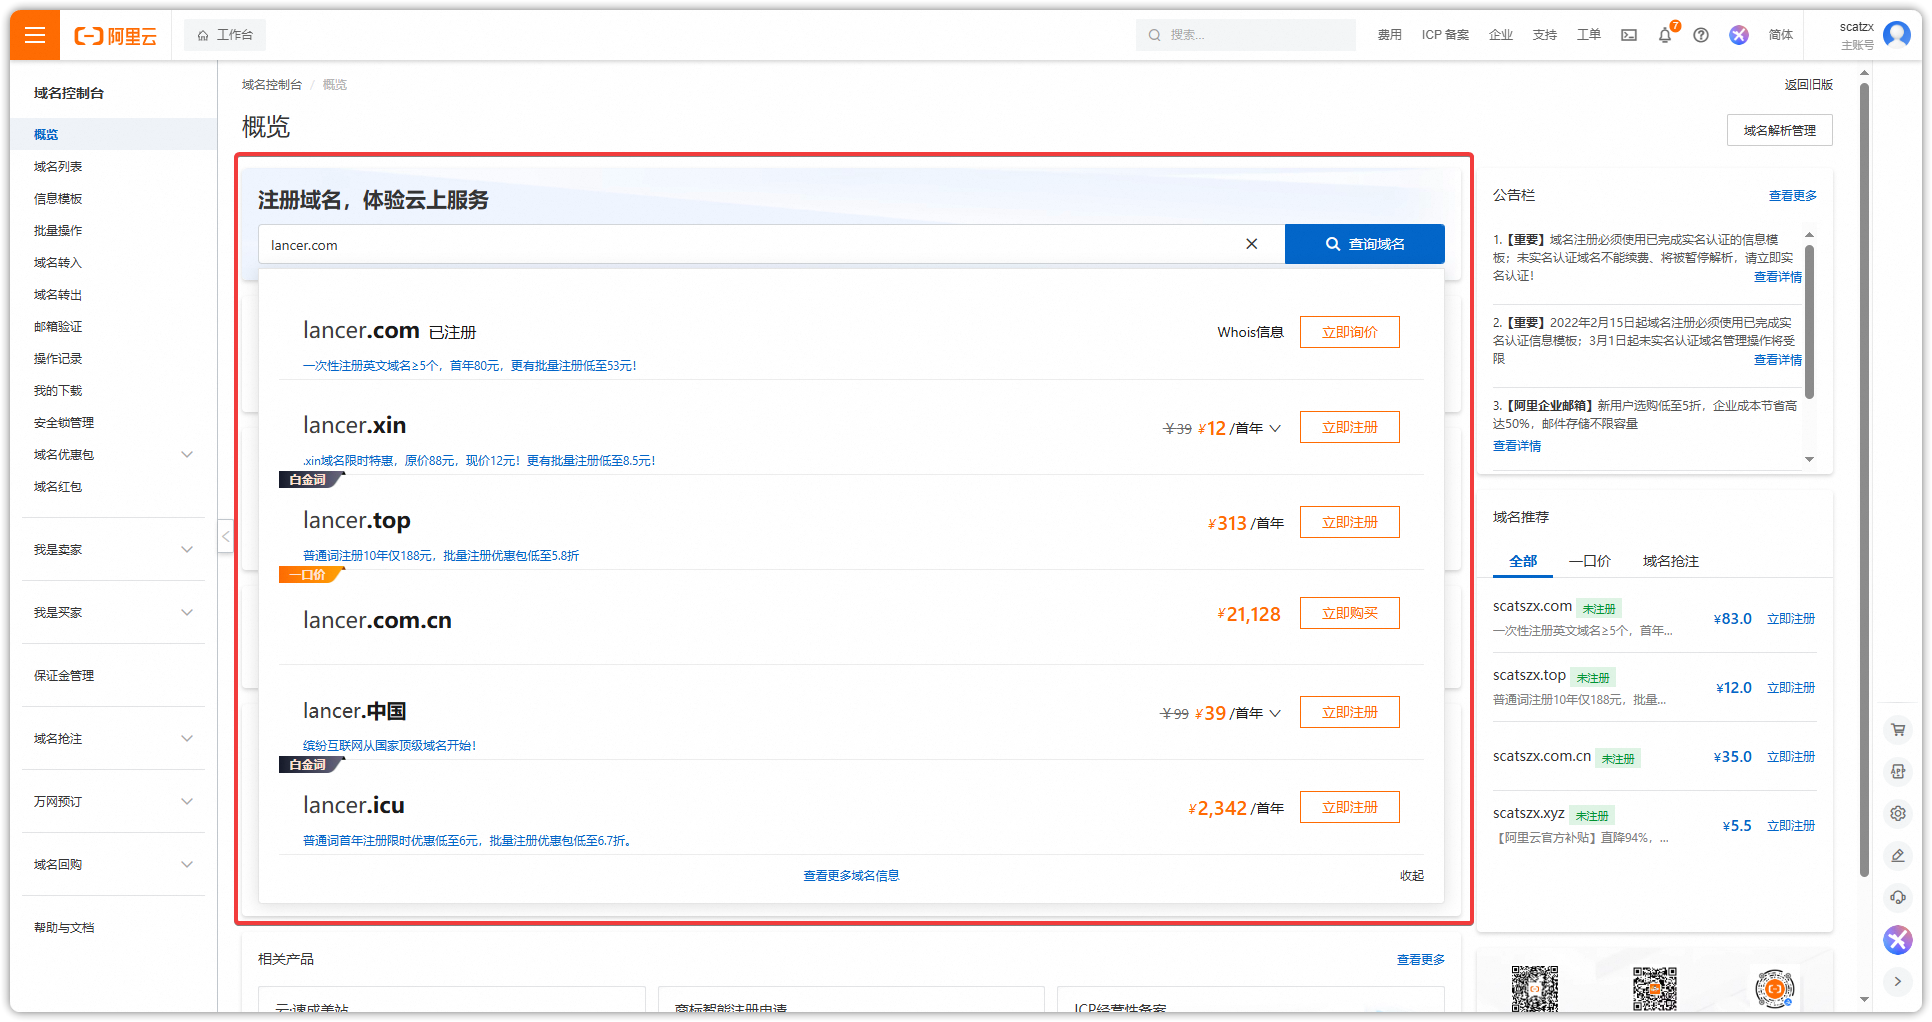Image resolution: width=1932 pixels, height=1022 pixels.
Task: Click 立即注册 for lancer.xin
Action: pyautogui.click(x=1350, y=427)
